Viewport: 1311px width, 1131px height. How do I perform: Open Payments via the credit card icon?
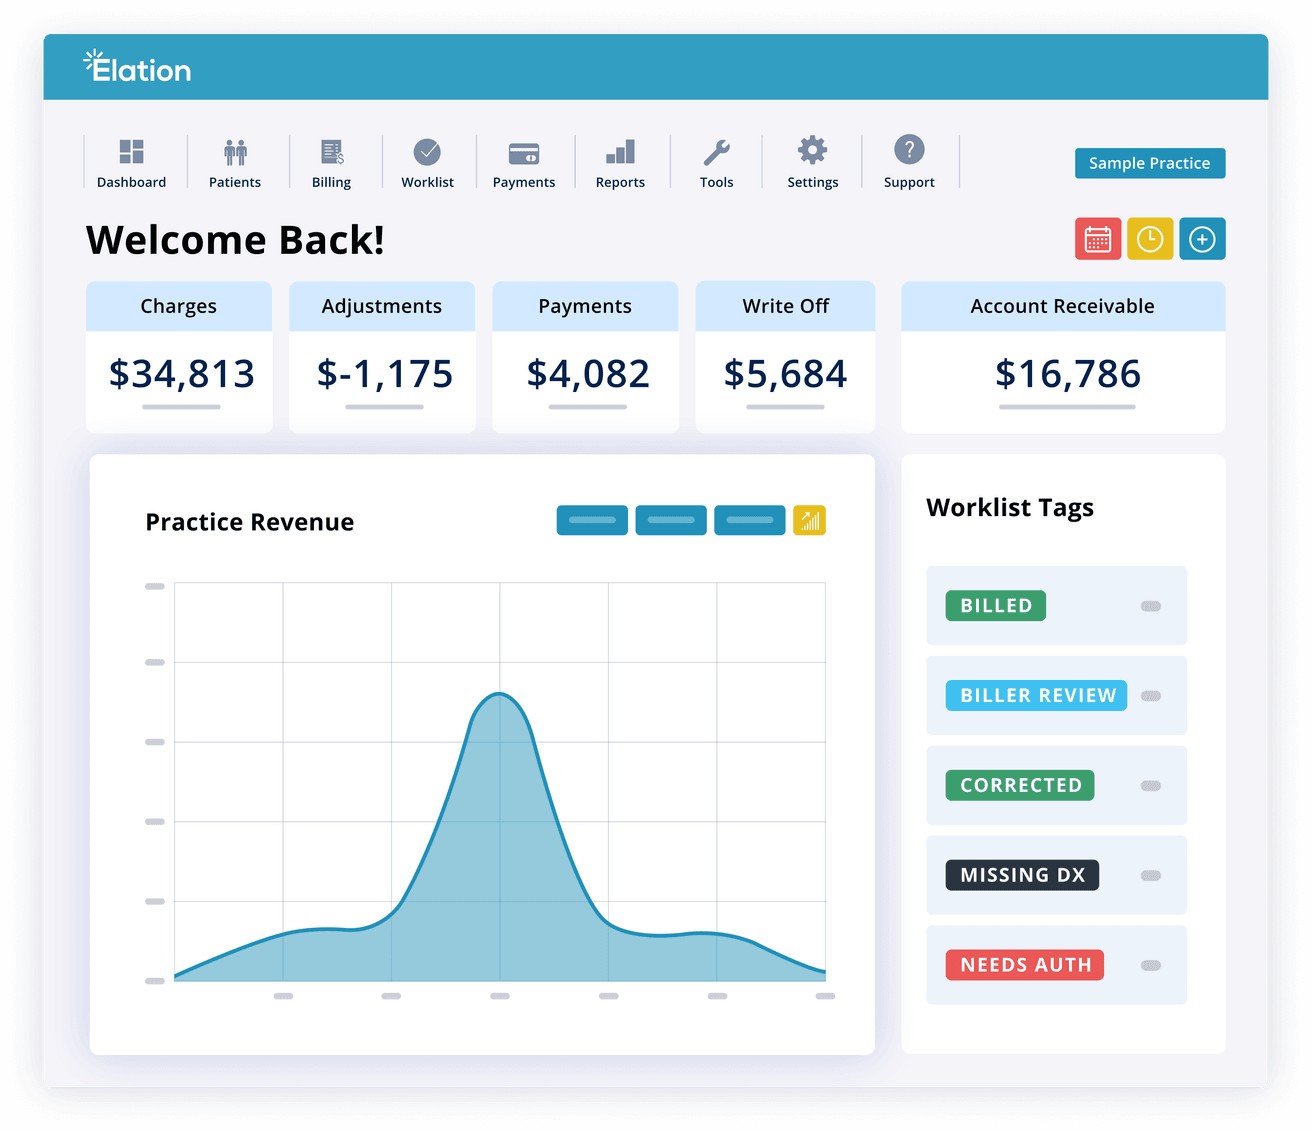(524, 152)
